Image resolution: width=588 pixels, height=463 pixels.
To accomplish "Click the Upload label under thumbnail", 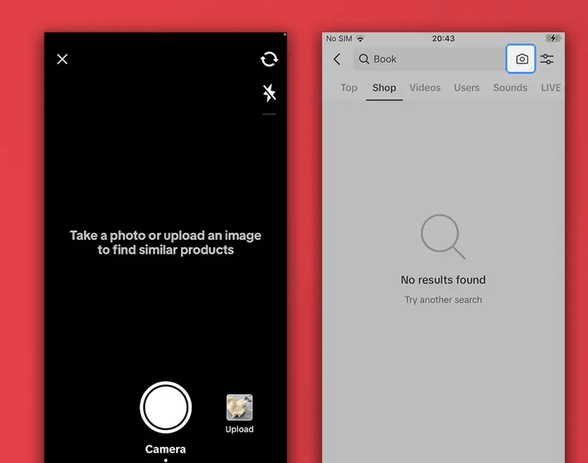I will tap(239, 429).
